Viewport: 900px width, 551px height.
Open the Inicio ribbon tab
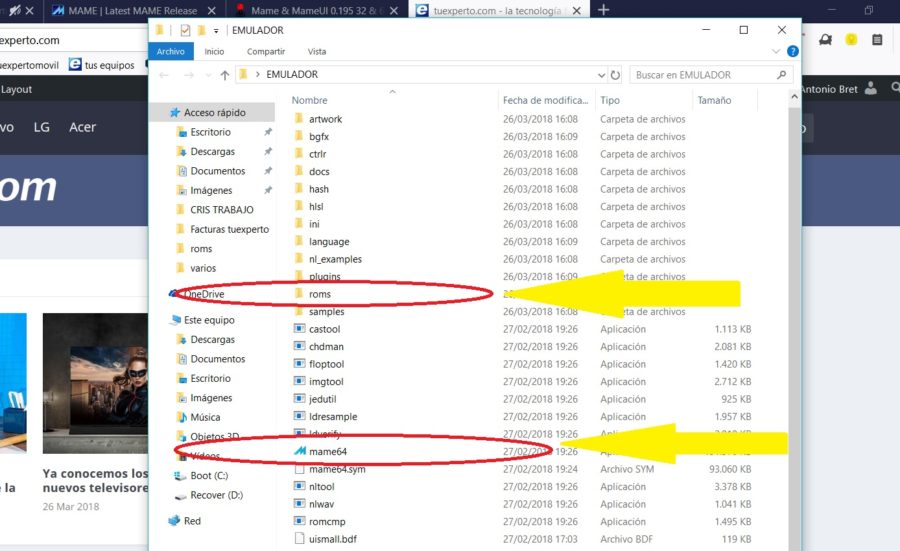[x=214, y=51]
